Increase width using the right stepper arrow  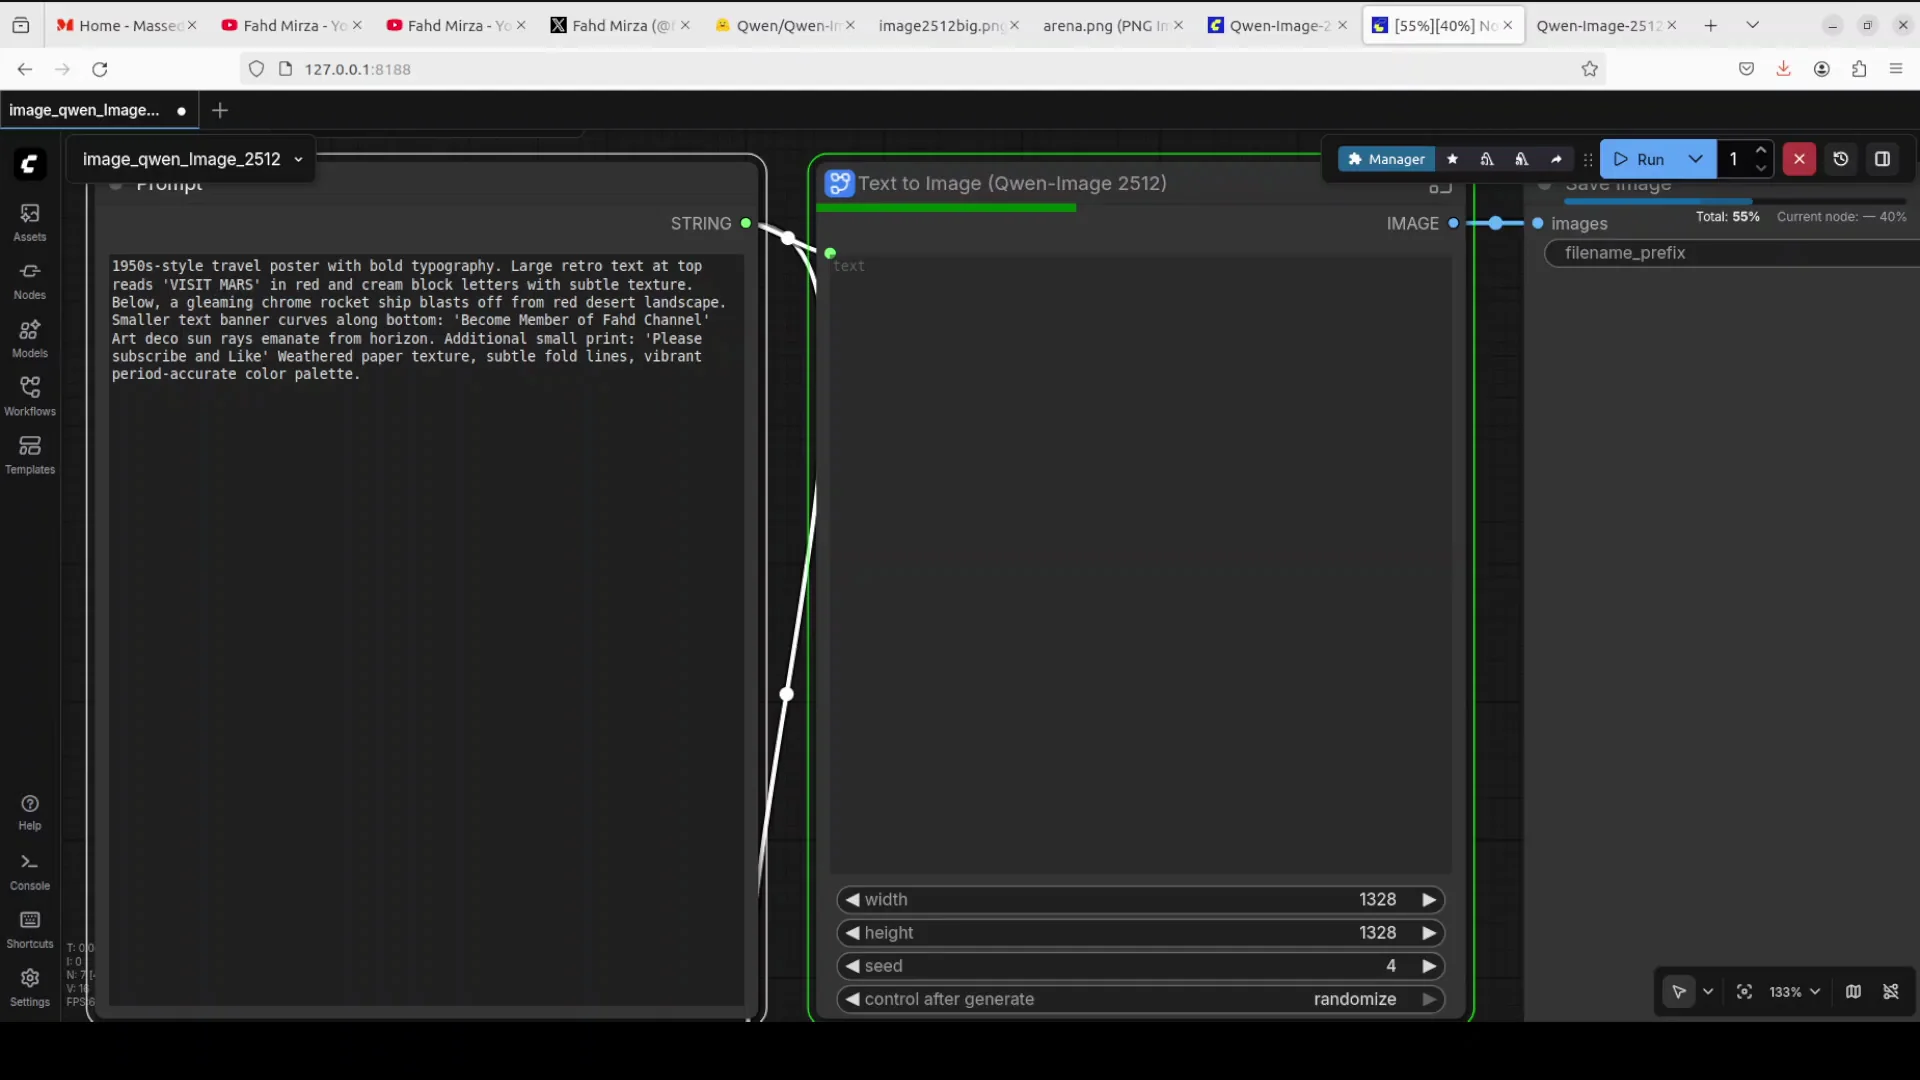pos(1429,900)
